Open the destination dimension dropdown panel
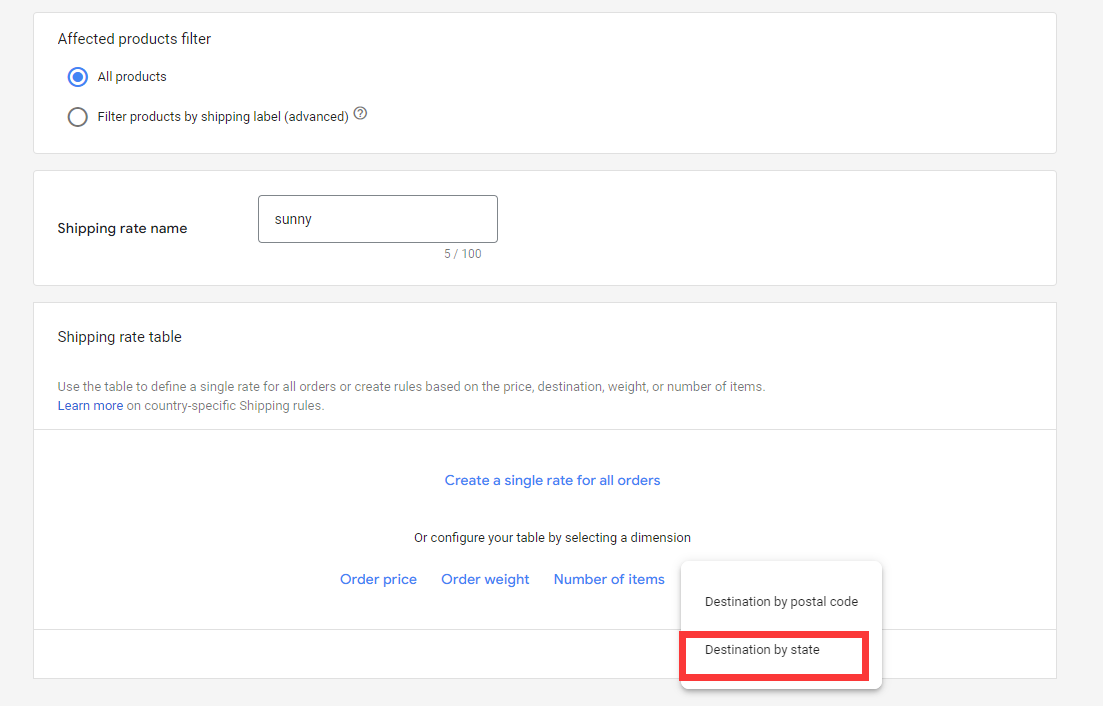 [781, 624]
